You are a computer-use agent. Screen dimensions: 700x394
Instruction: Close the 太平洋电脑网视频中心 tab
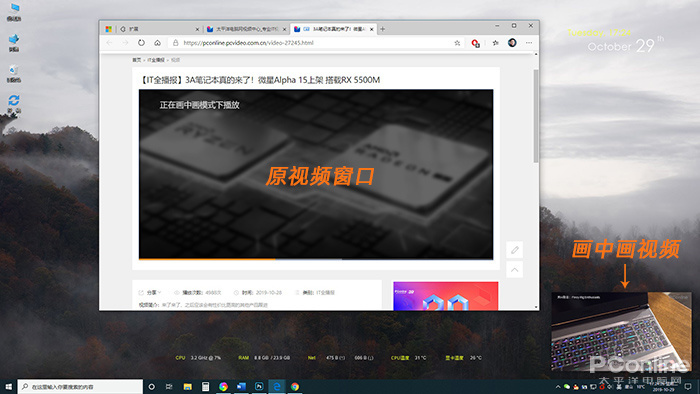(x=284, y=29)
